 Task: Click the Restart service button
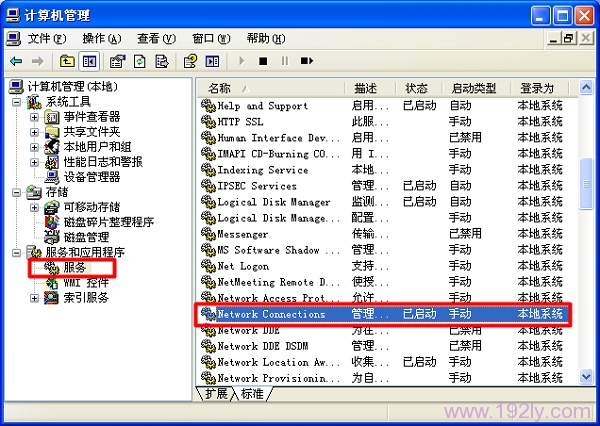pyautogui.click(x=307, y=61)
